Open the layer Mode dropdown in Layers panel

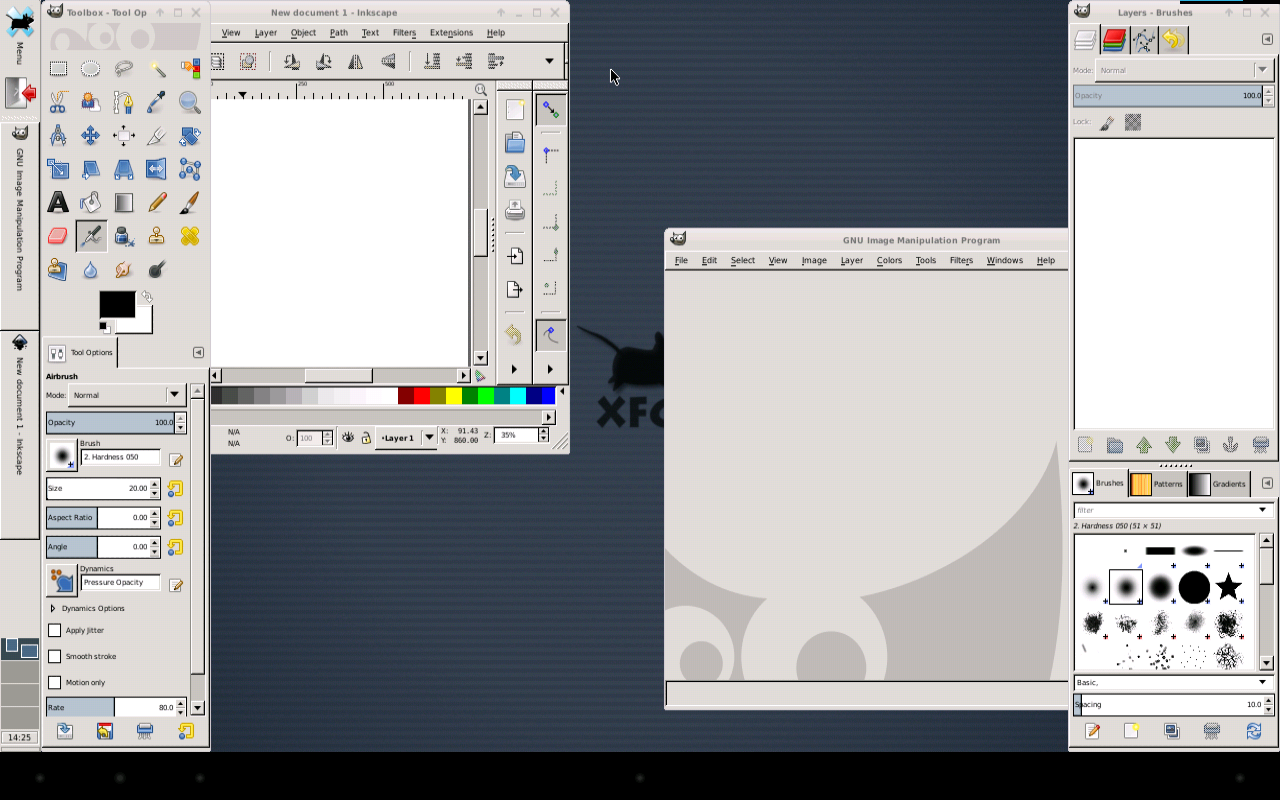click(1184, 70)
